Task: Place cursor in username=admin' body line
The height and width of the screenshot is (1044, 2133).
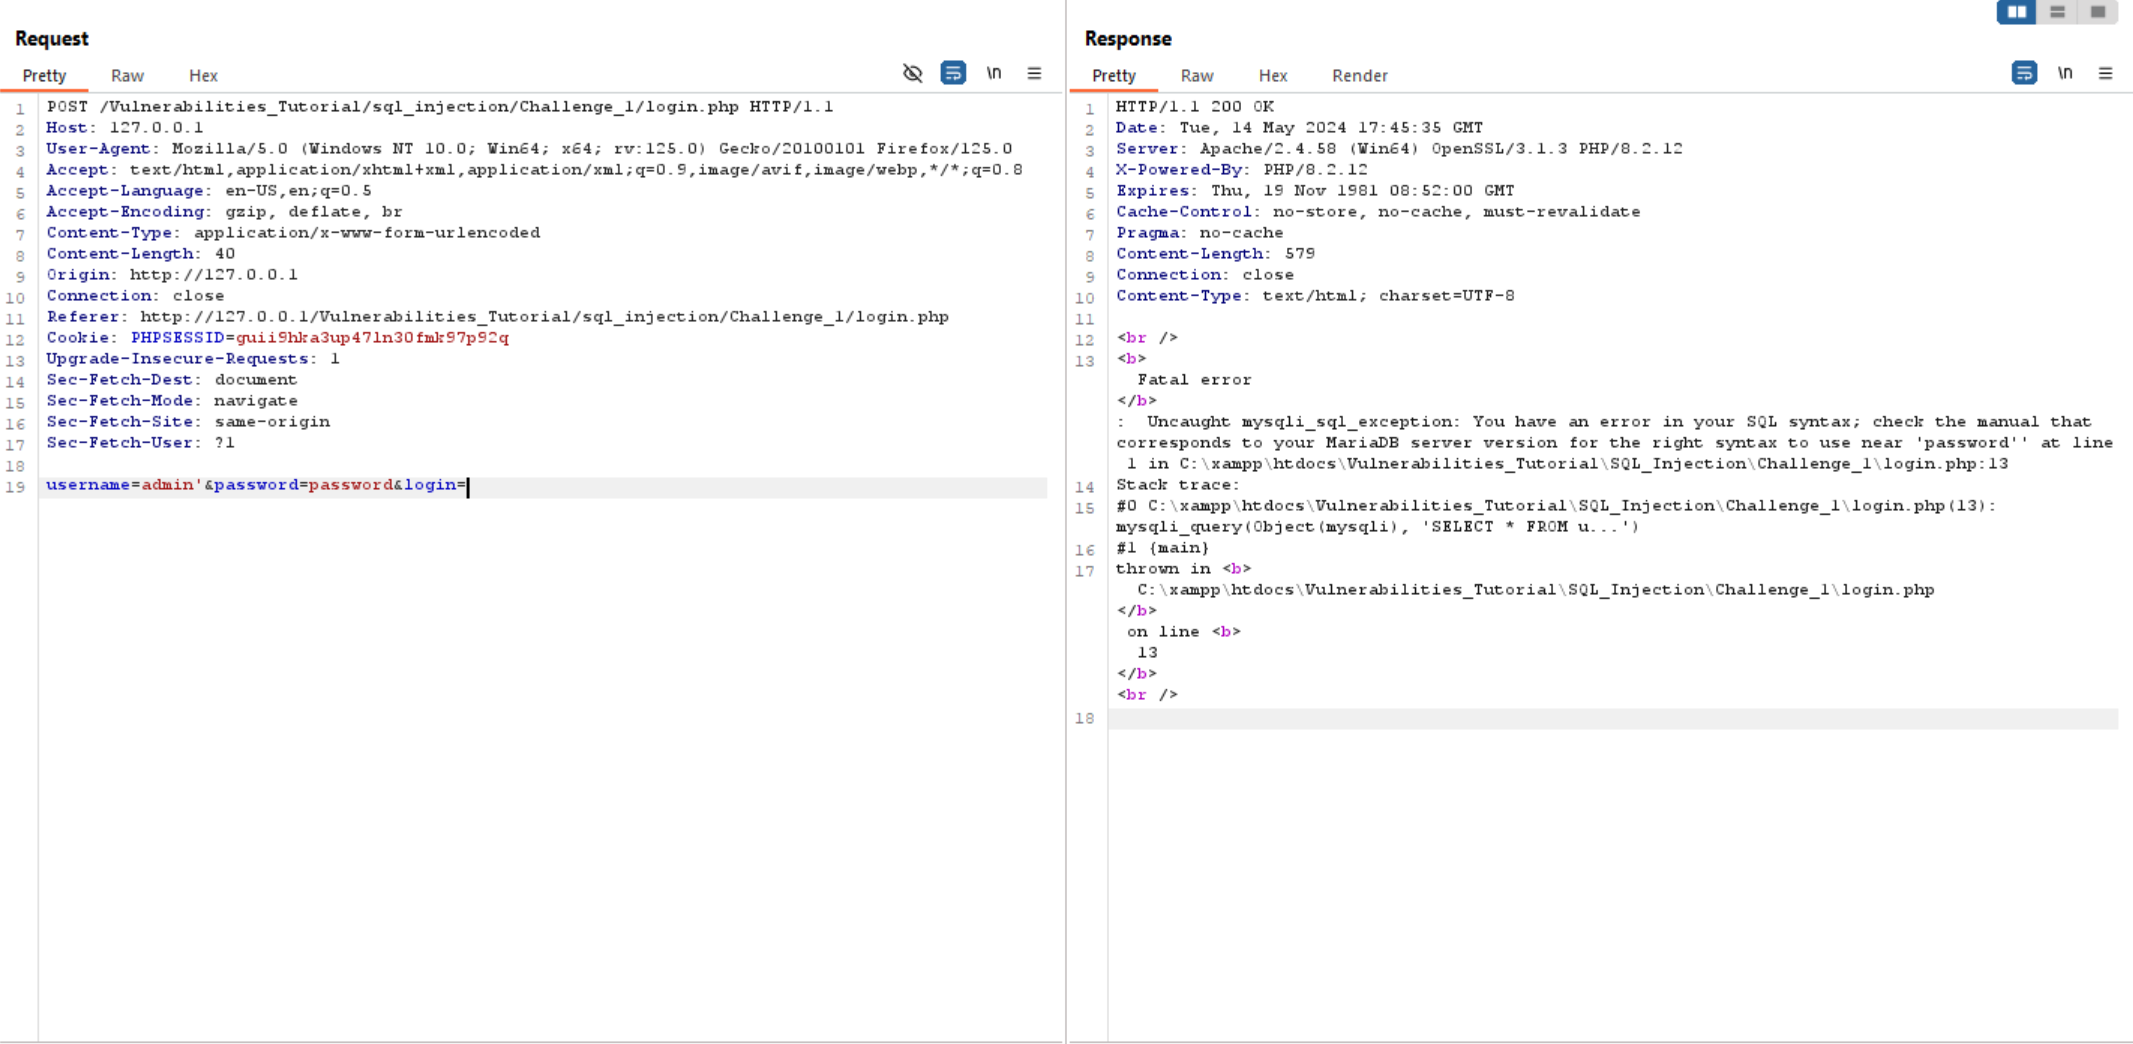Action: [x=256, y=485]
